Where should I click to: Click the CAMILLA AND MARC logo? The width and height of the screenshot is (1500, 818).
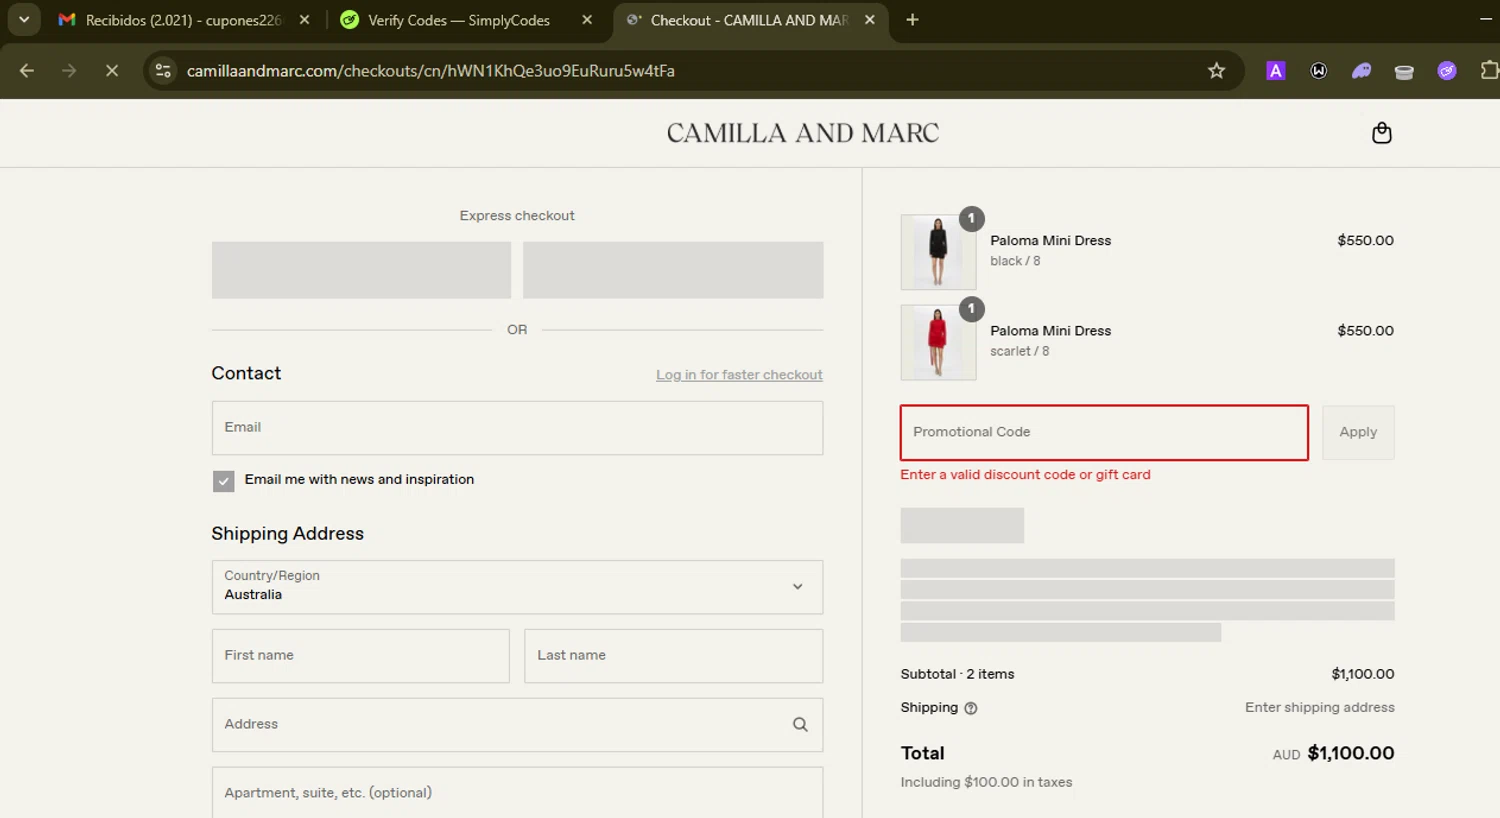[x=803, y=133]
